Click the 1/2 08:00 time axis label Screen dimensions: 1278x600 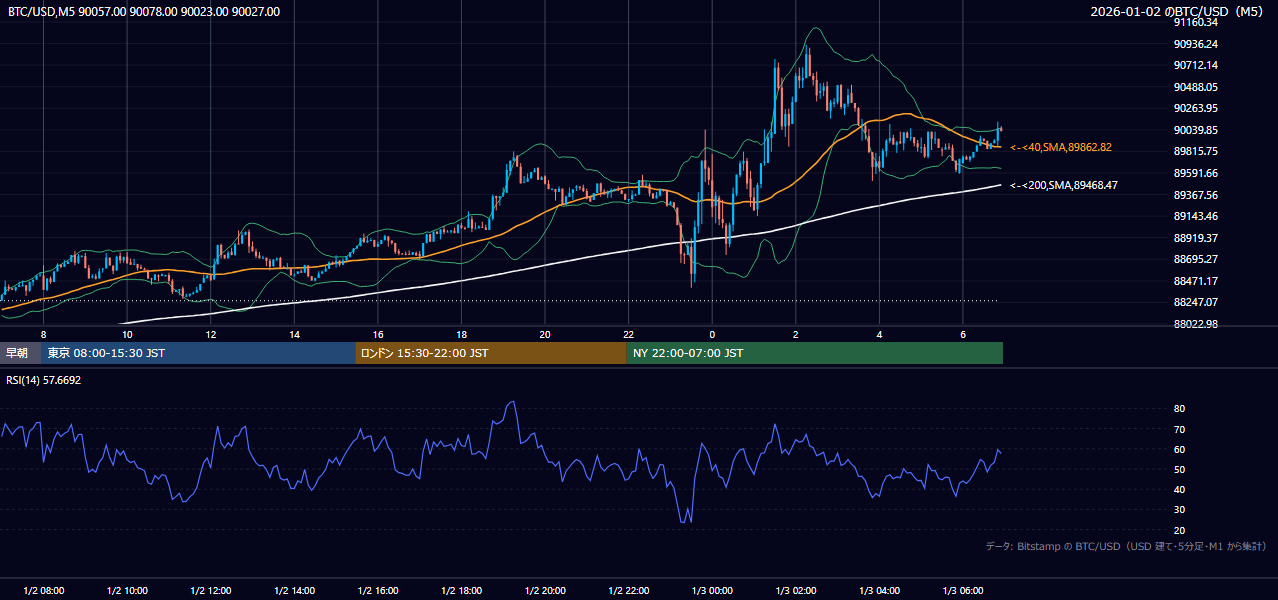(x=43, y=591)
